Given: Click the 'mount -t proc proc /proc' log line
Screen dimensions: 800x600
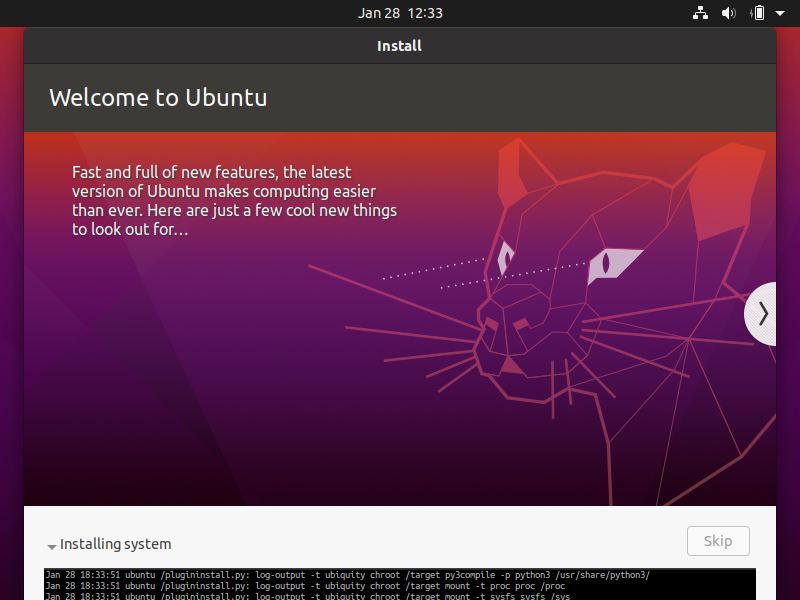Looking at the screenshot, I should coord(305,586).
